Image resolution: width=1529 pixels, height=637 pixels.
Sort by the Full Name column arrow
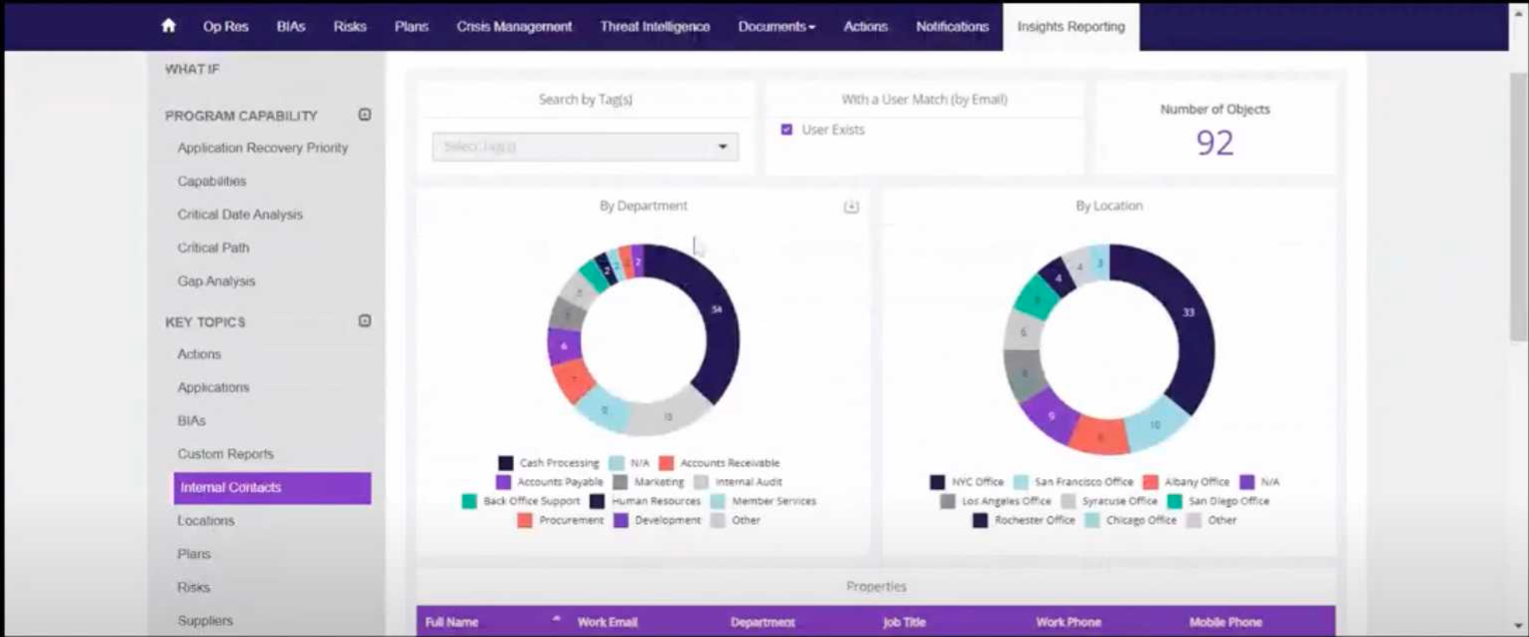coord(556,621)
